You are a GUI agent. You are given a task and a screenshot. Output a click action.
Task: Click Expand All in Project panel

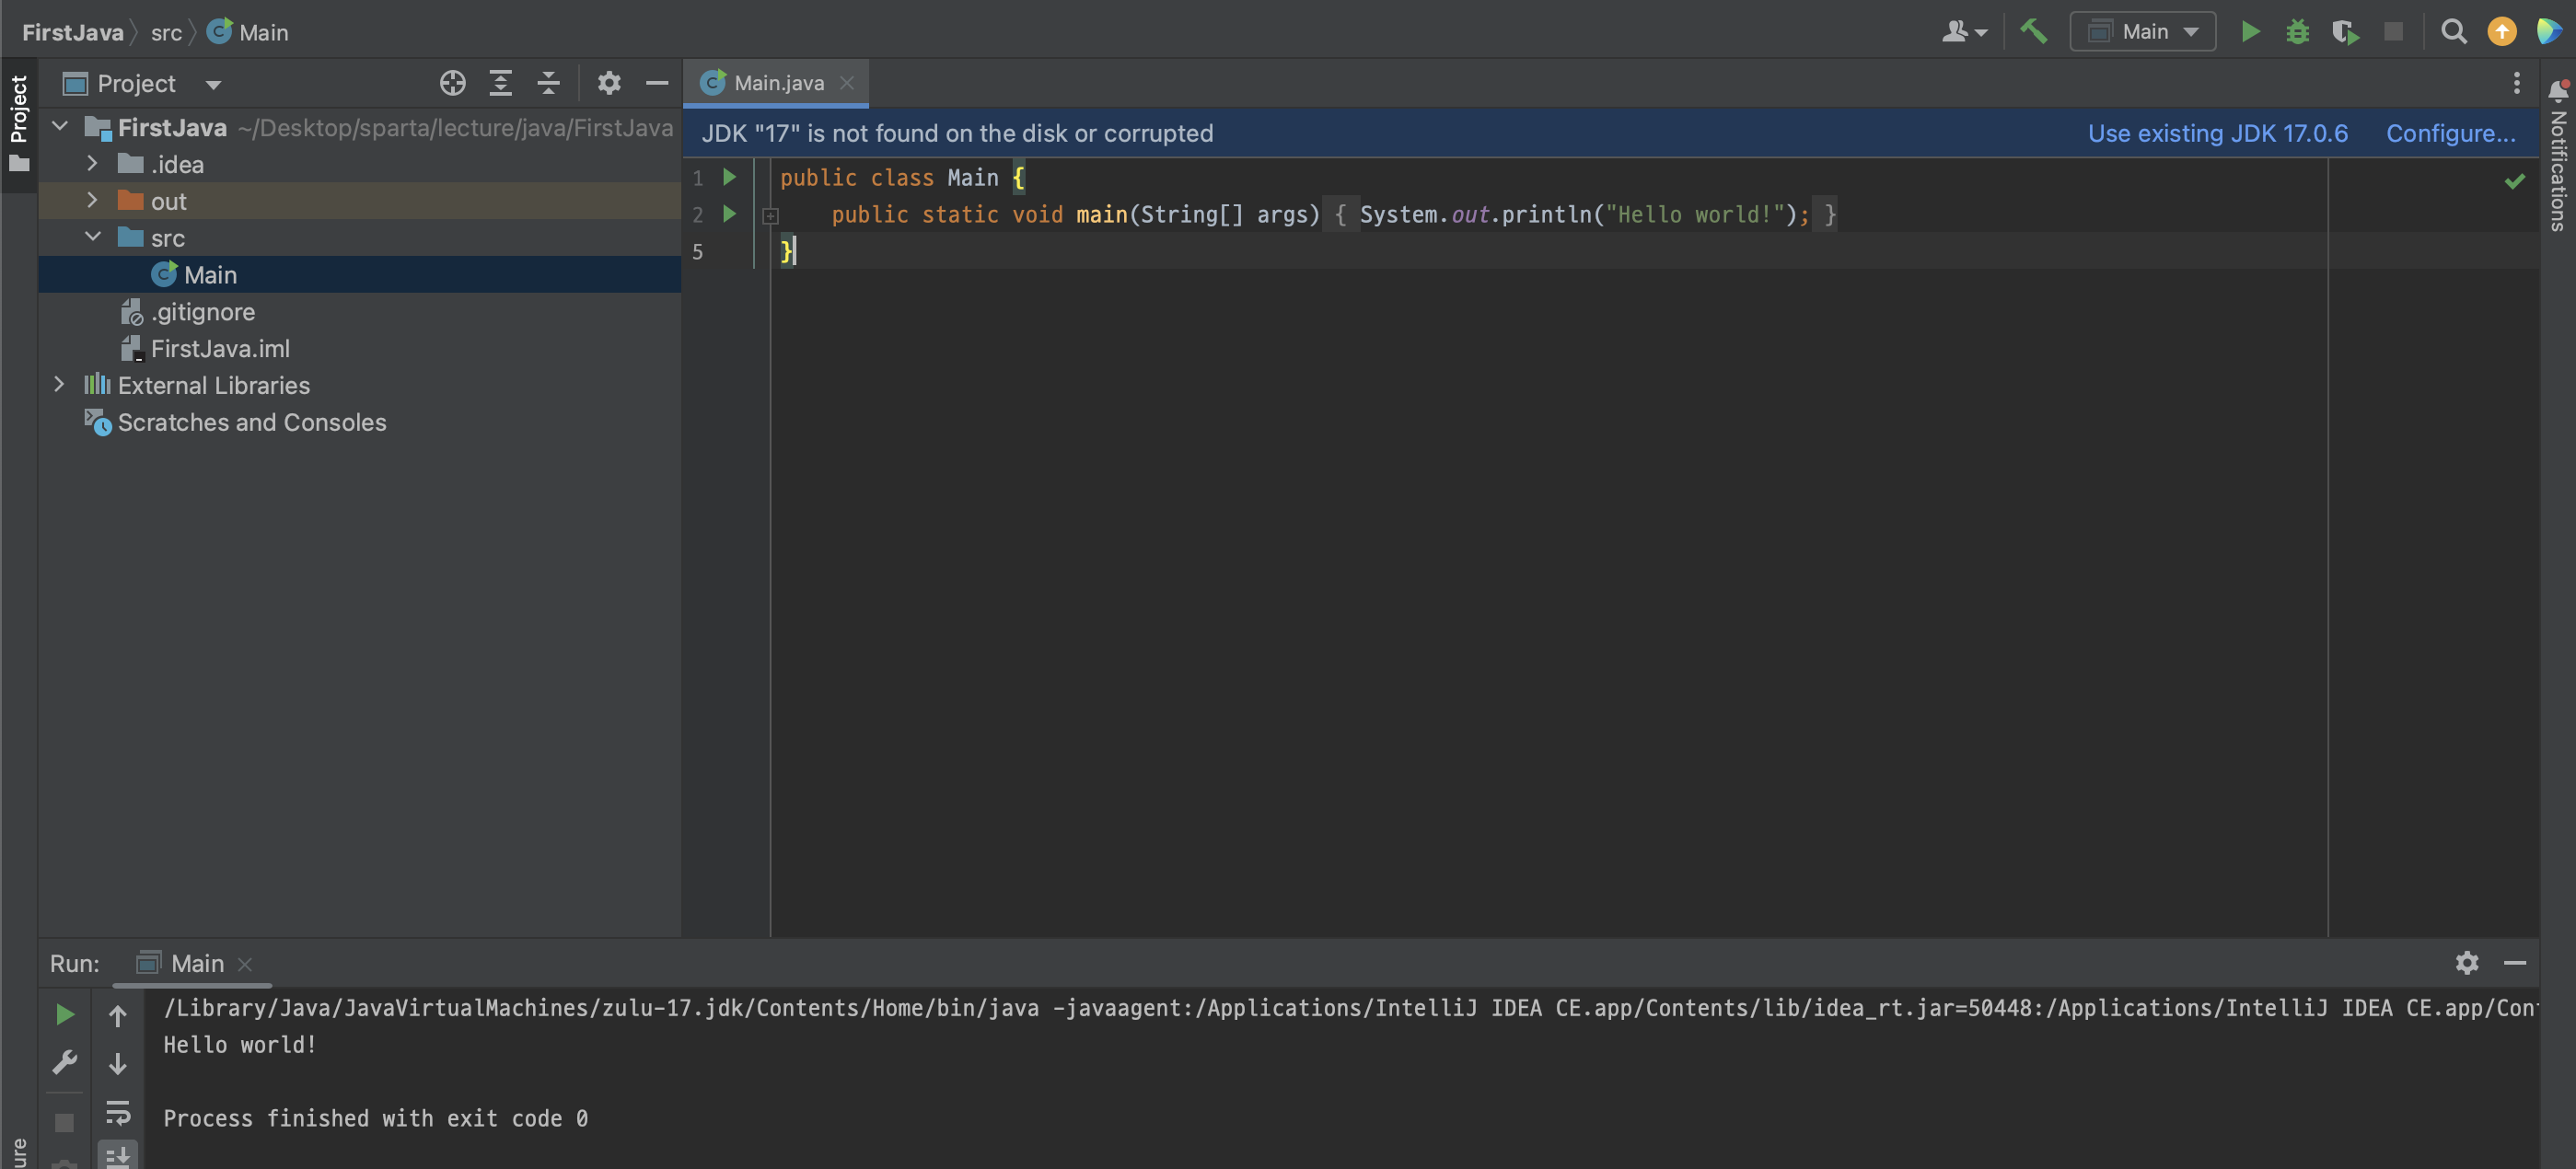(500, 83)
